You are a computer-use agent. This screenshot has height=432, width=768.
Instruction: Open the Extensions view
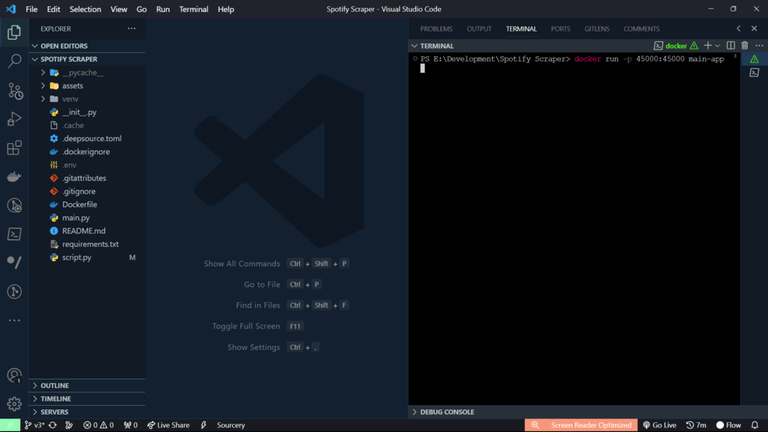tap(14, 148)
